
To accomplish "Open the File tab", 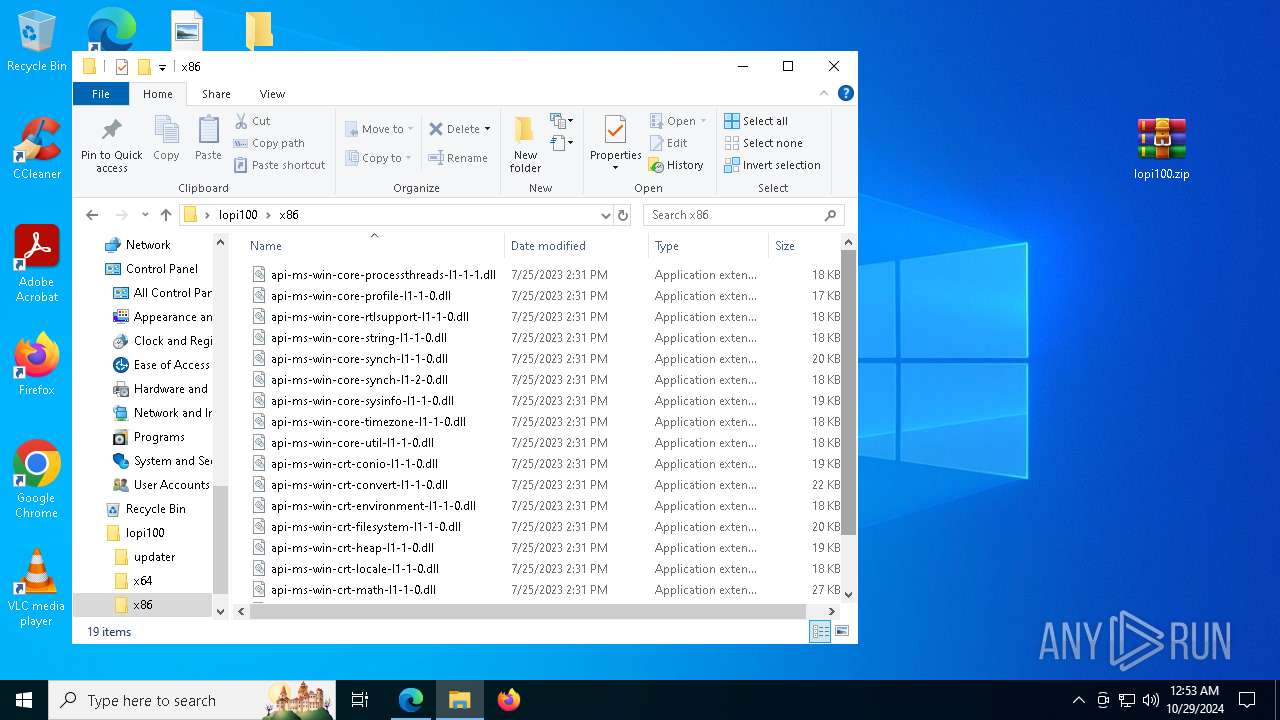I will tap(101, 94).
